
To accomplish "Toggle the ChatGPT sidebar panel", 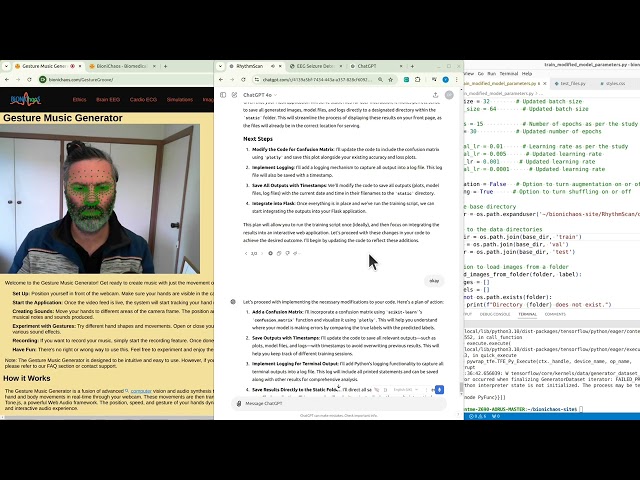I will (x=223, y=95).
